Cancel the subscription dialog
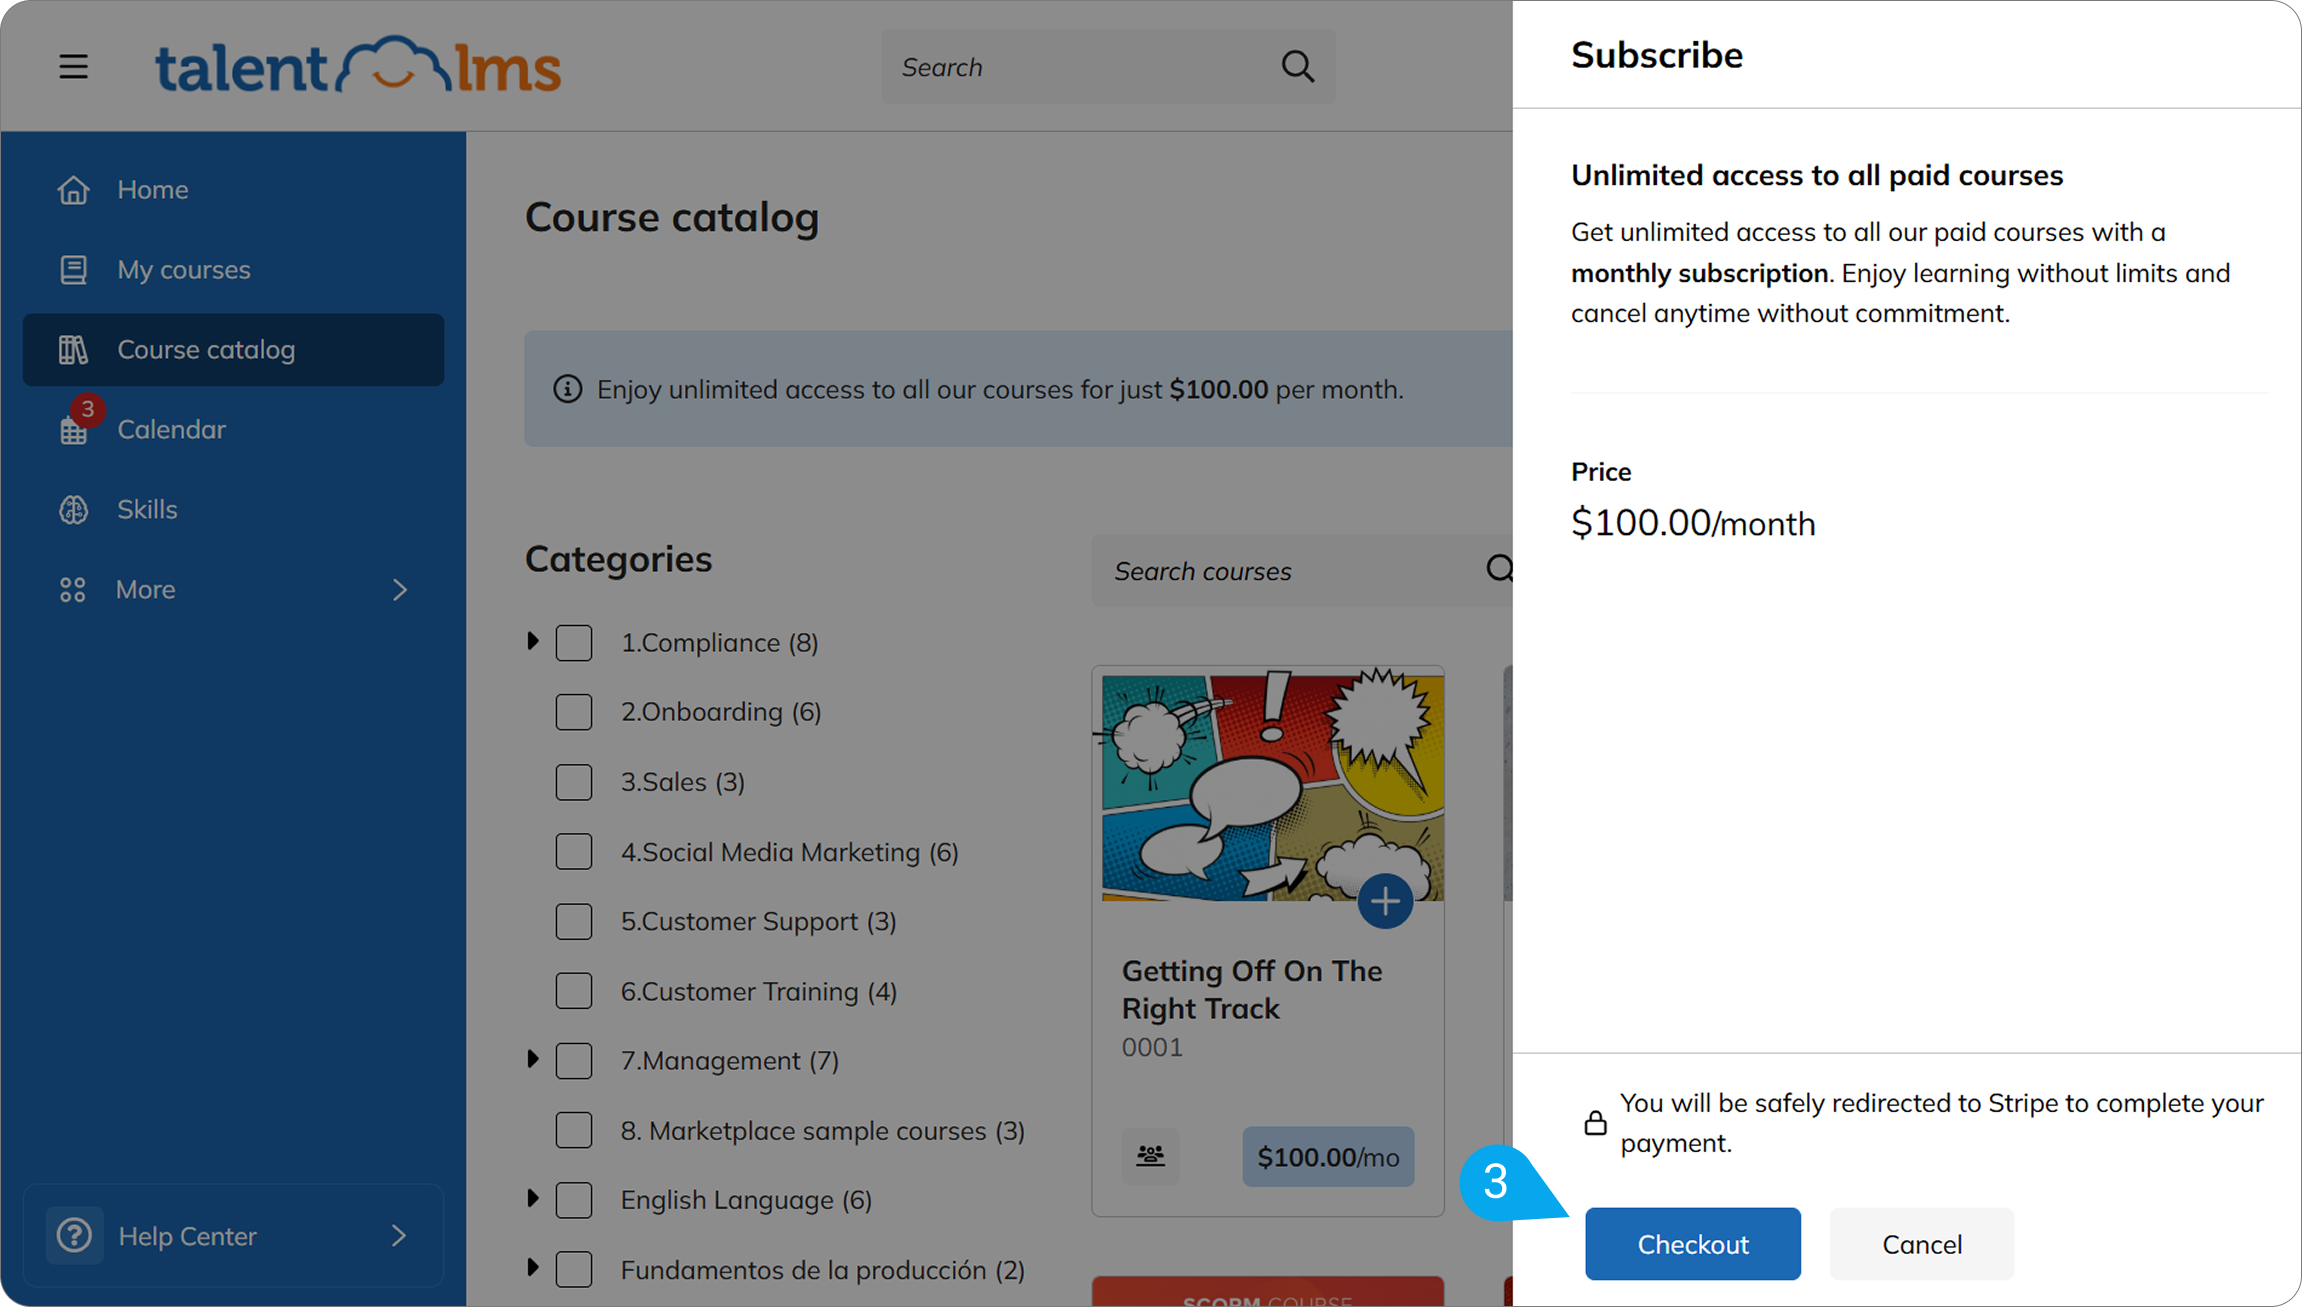The height and width of the screenshot is (1307, 2302). pyautogui.click(x=1921, y=1243)
